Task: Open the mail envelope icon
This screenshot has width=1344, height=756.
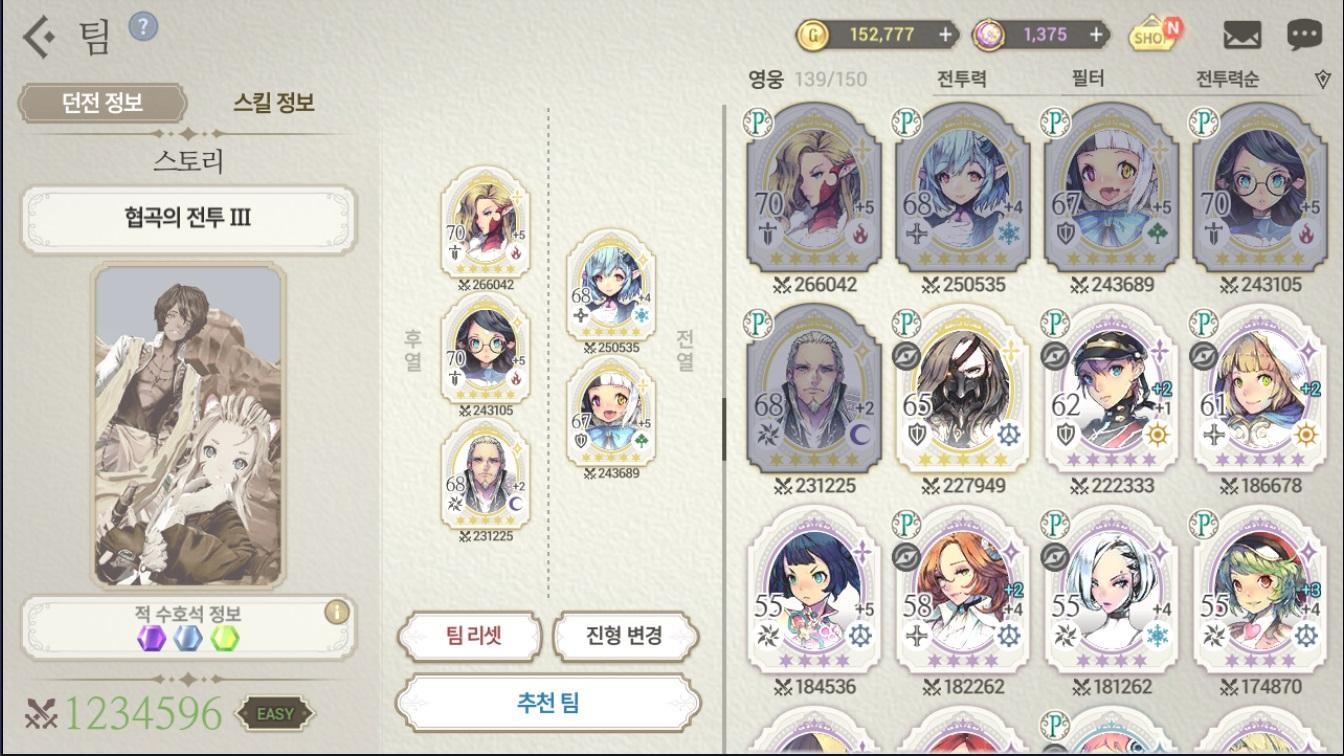Action: pos(1242,36)
